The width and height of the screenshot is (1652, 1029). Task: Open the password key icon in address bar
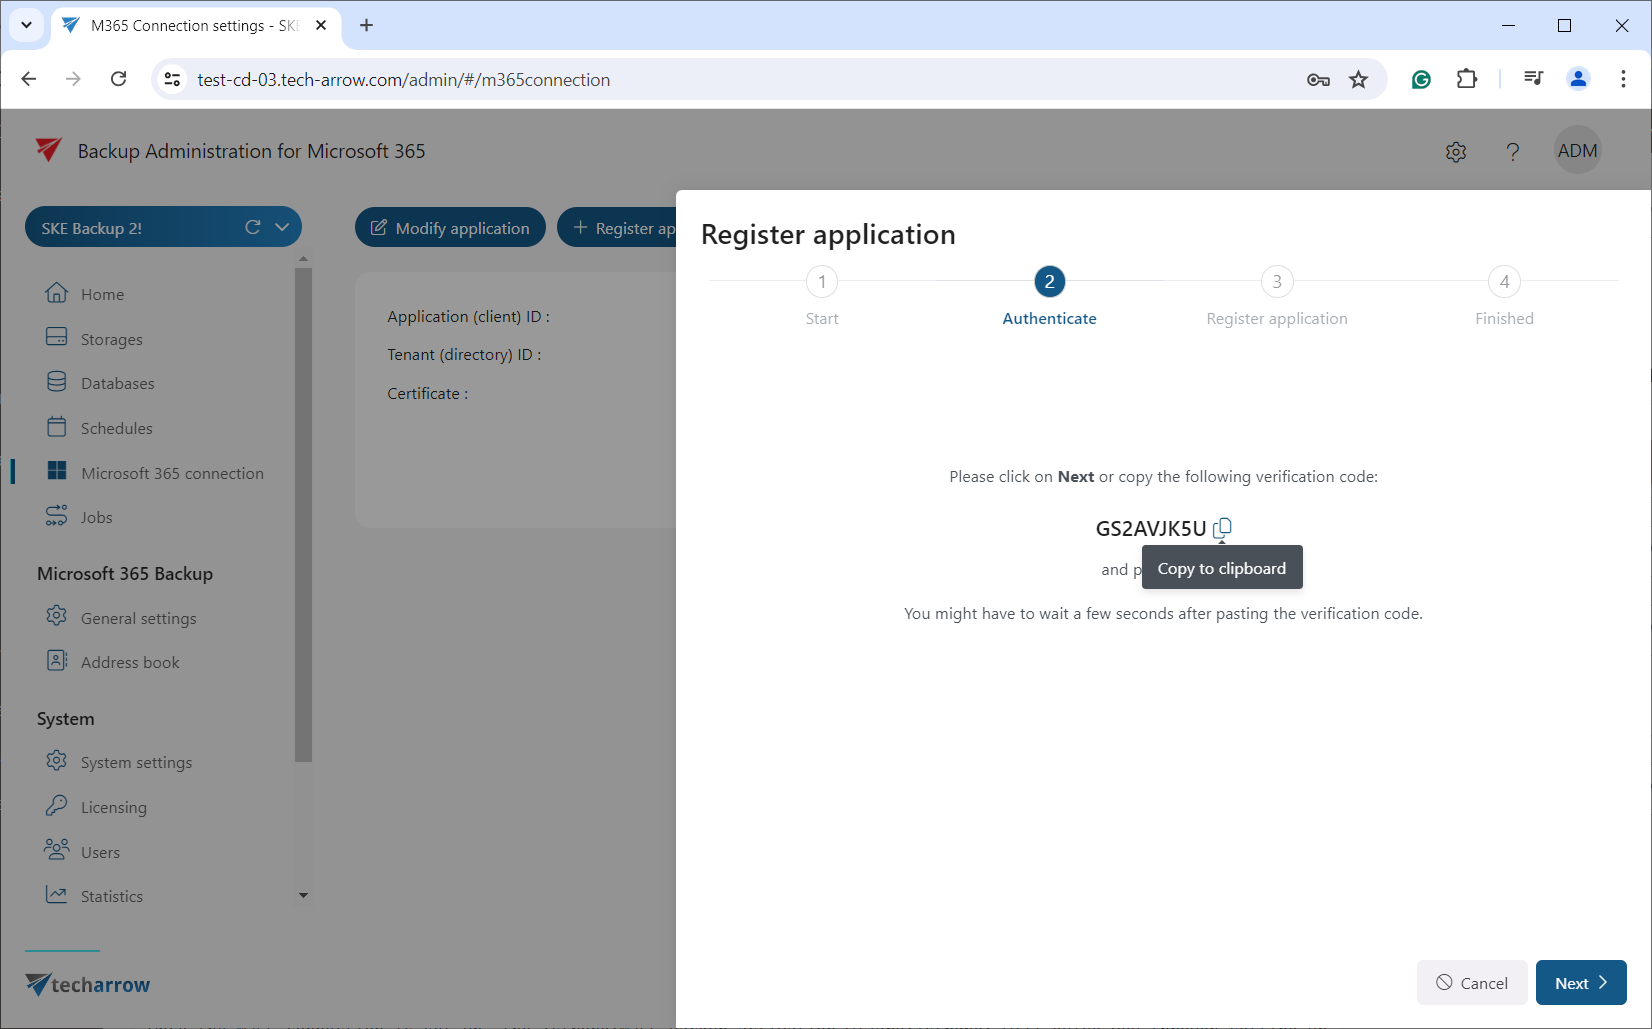1318,79
